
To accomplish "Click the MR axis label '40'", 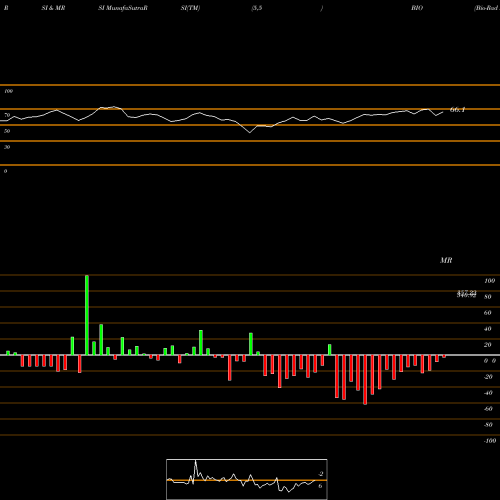I will coord(488,329).
